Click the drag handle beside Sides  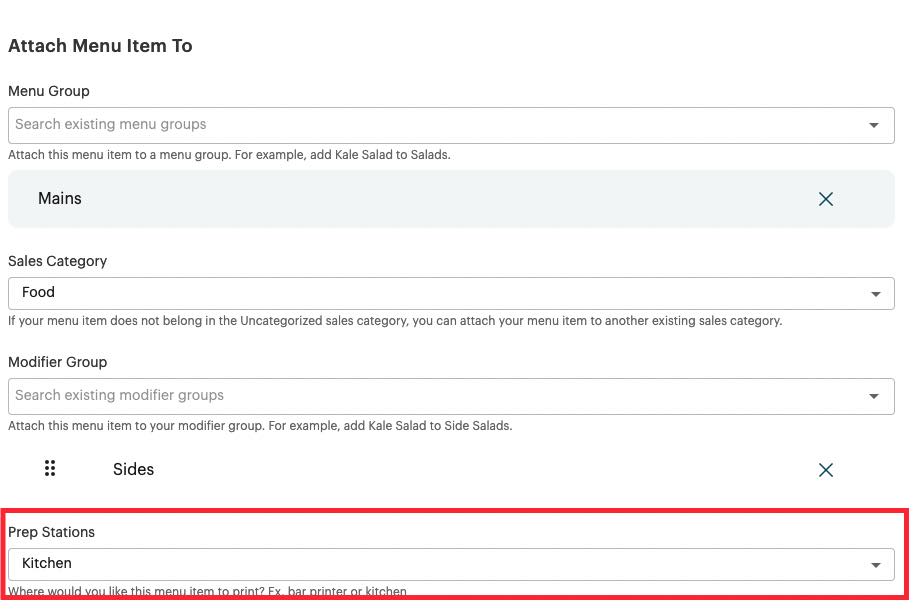pyautogui.click(x=50, y=469)
